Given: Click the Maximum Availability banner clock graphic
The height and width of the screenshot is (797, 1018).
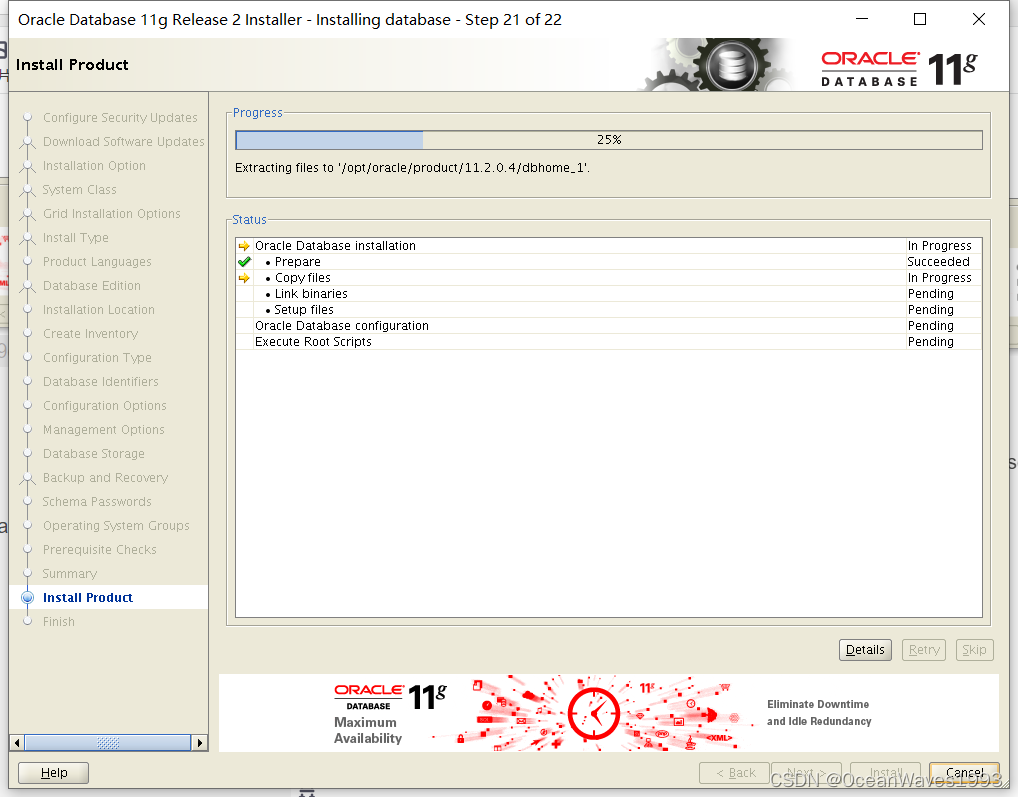Looking at the screenshot, I should [x=593, y=713].
